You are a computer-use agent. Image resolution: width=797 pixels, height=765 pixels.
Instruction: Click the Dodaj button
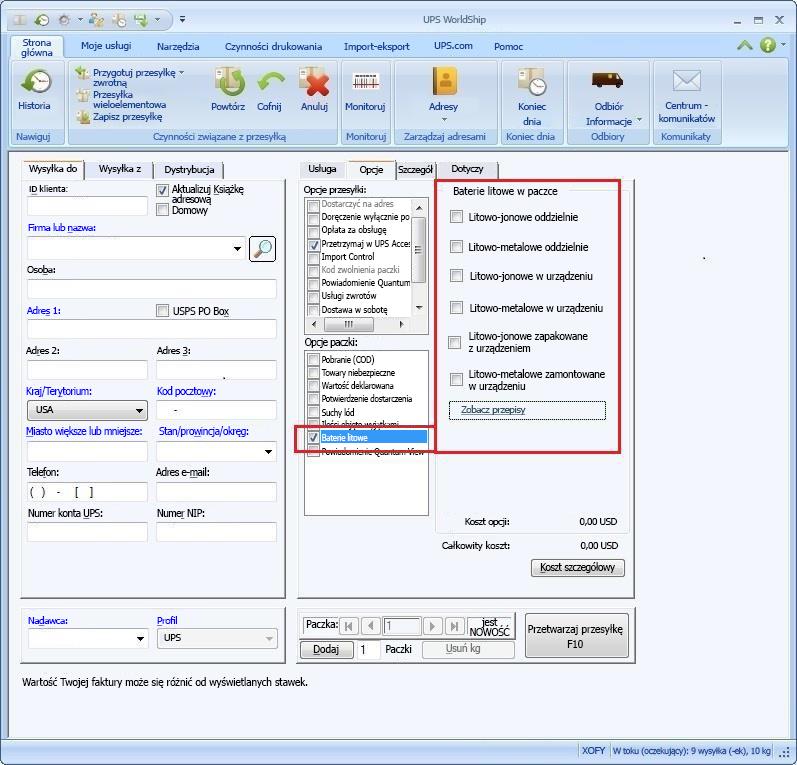(x=326, y=649)
